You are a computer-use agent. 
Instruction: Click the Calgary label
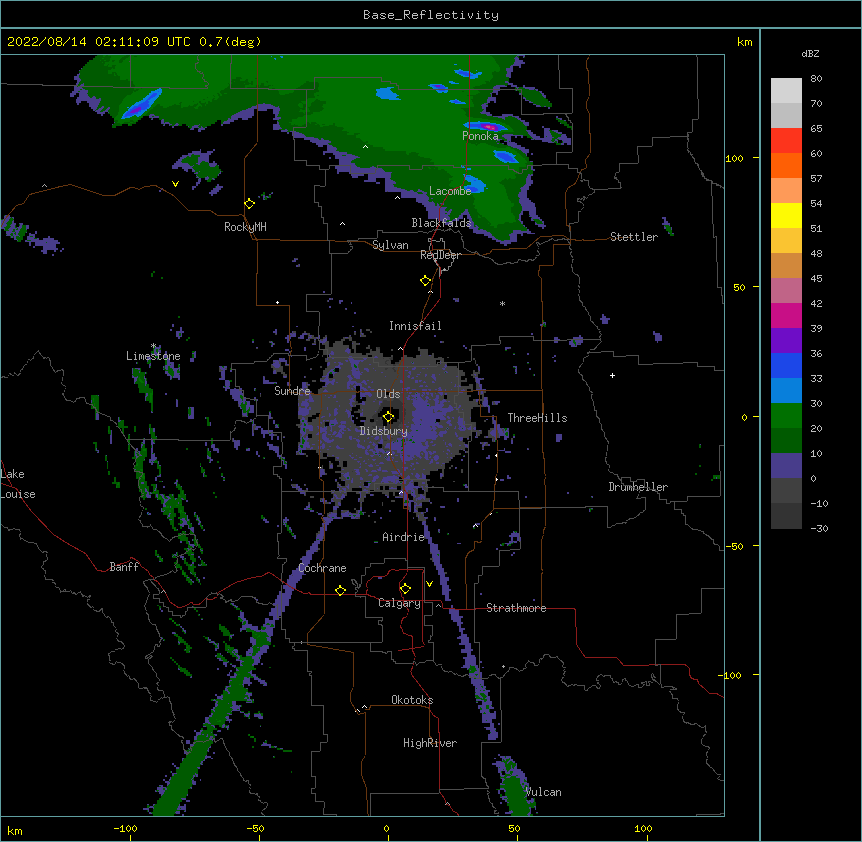[x=399, y=603]
